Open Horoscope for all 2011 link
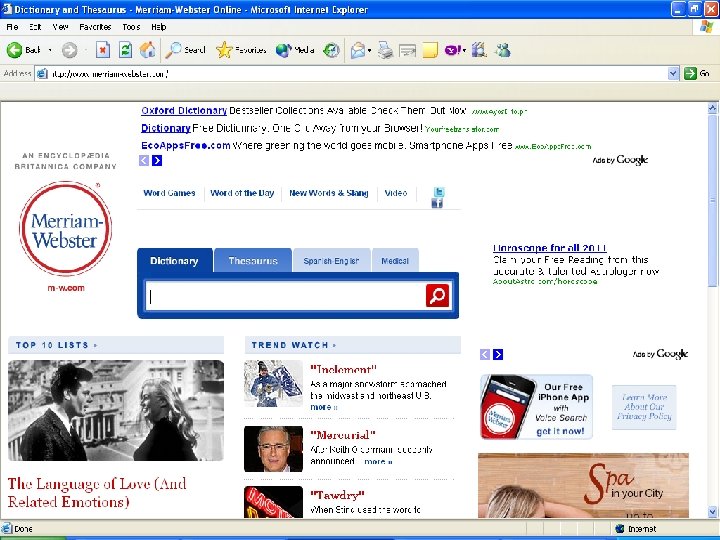The width and height of the screenshot is (720, 540). (x=550, y=248)
